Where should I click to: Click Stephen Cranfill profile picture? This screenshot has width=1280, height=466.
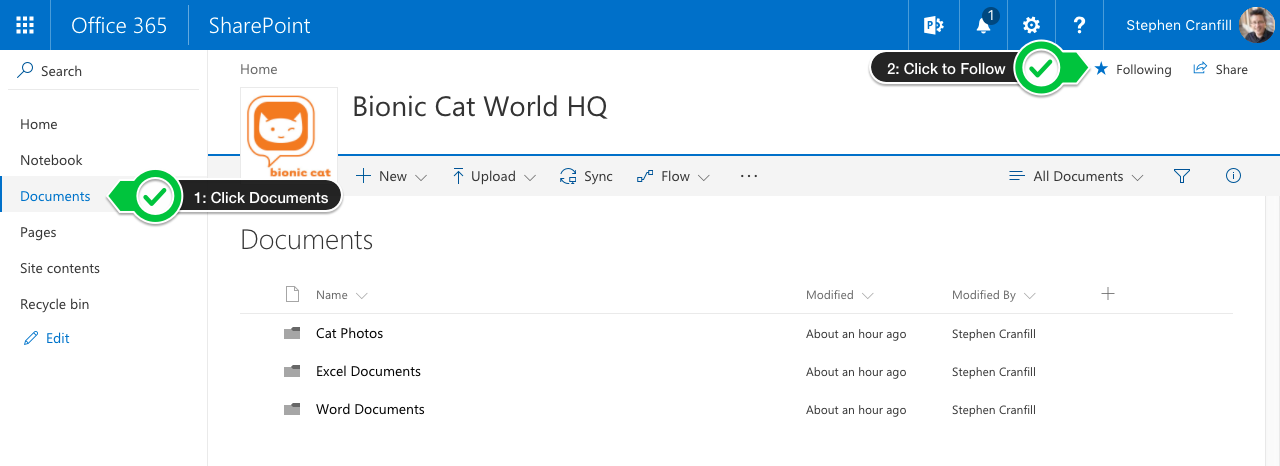[x=1256, y=25]
